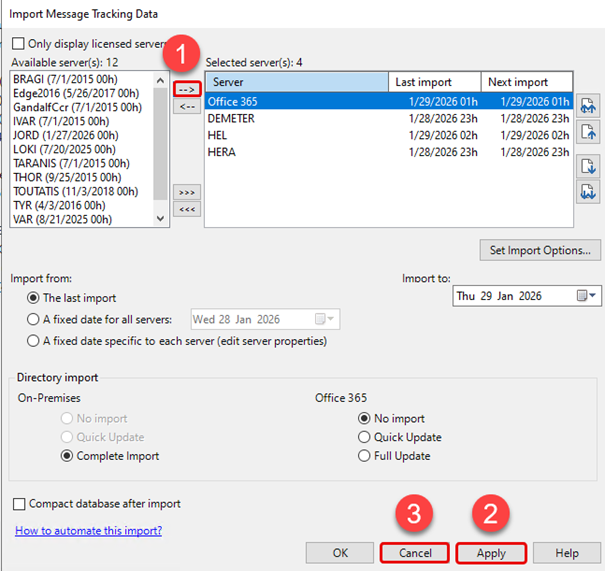Select Office 365 Quick Update option
605x571 pixels.
click(364, 437)
